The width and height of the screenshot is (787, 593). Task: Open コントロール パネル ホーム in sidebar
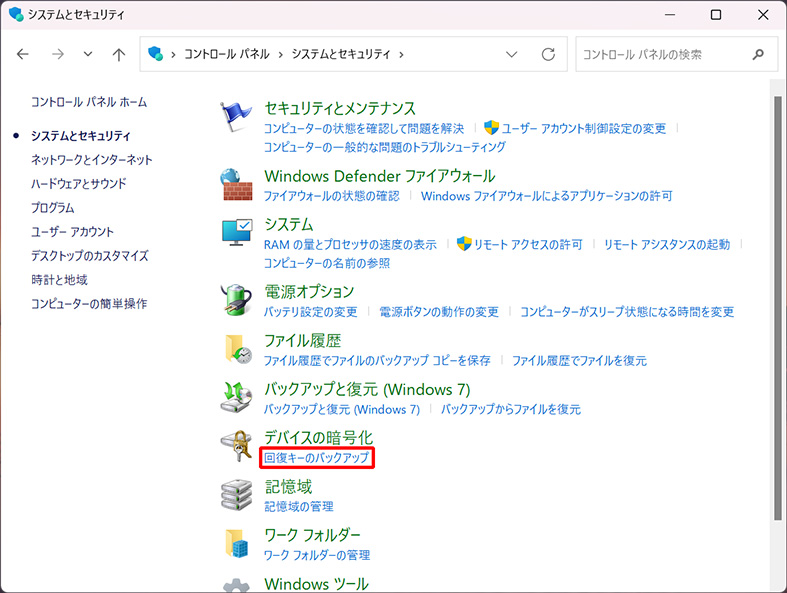click(89, 102)
